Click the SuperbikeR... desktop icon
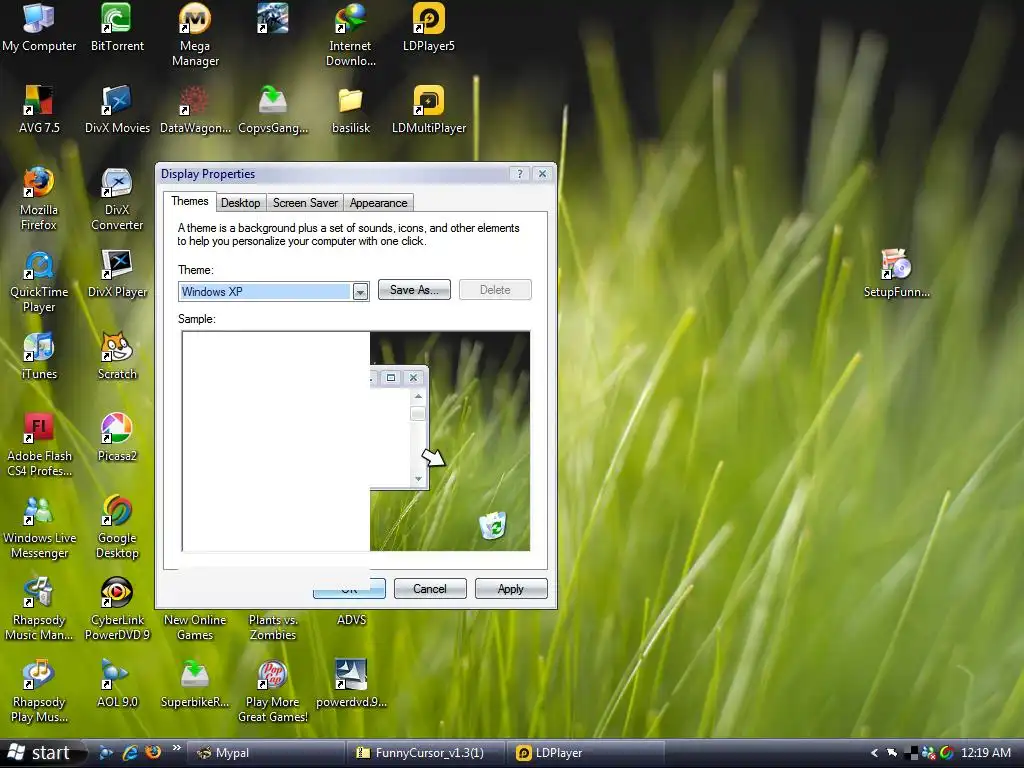 (195, 684)
